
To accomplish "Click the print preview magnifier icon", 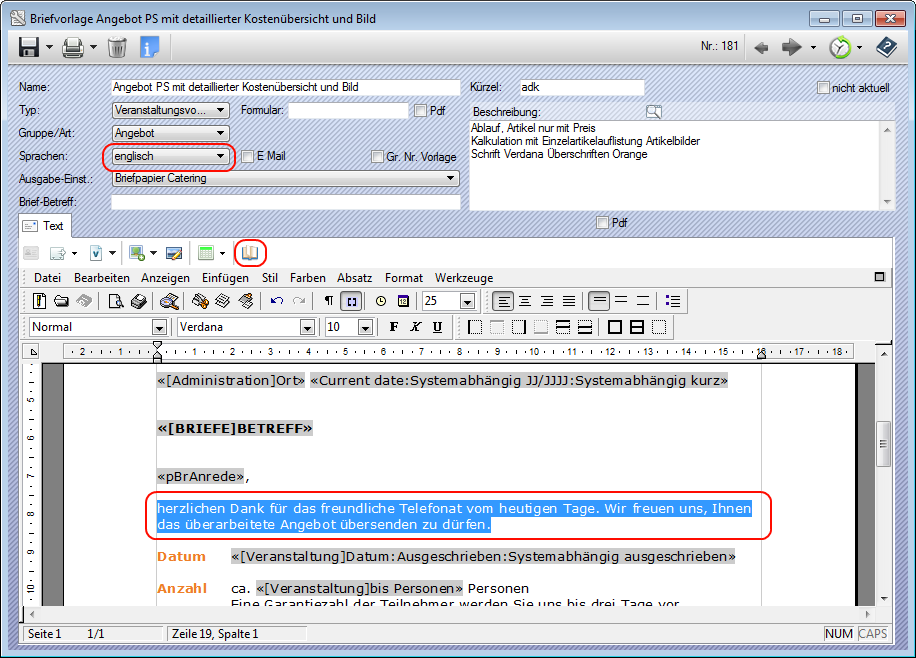I will click(x=116, y=301).
